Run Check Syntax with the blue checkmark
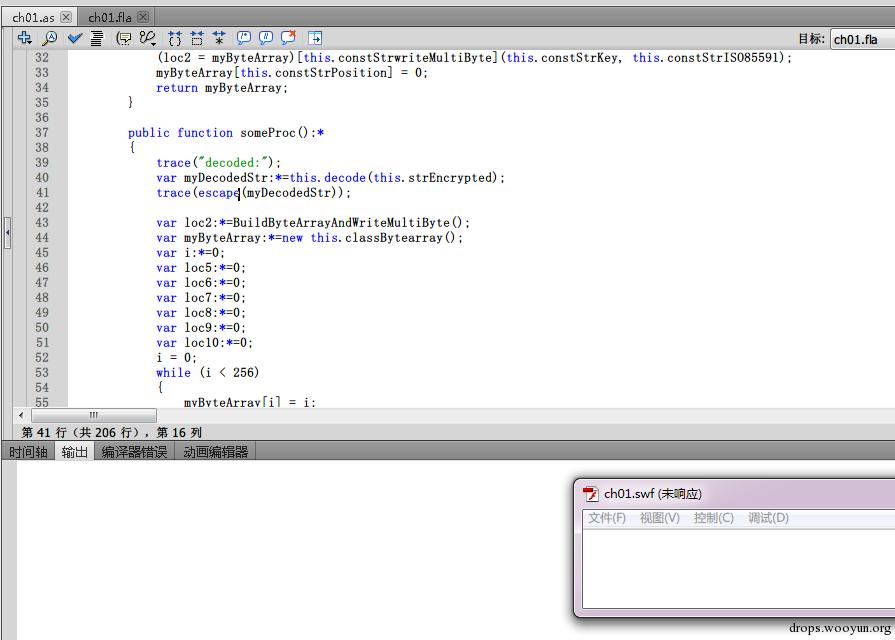The height and width of the screenshot is (640, 895). coord(75,38)
